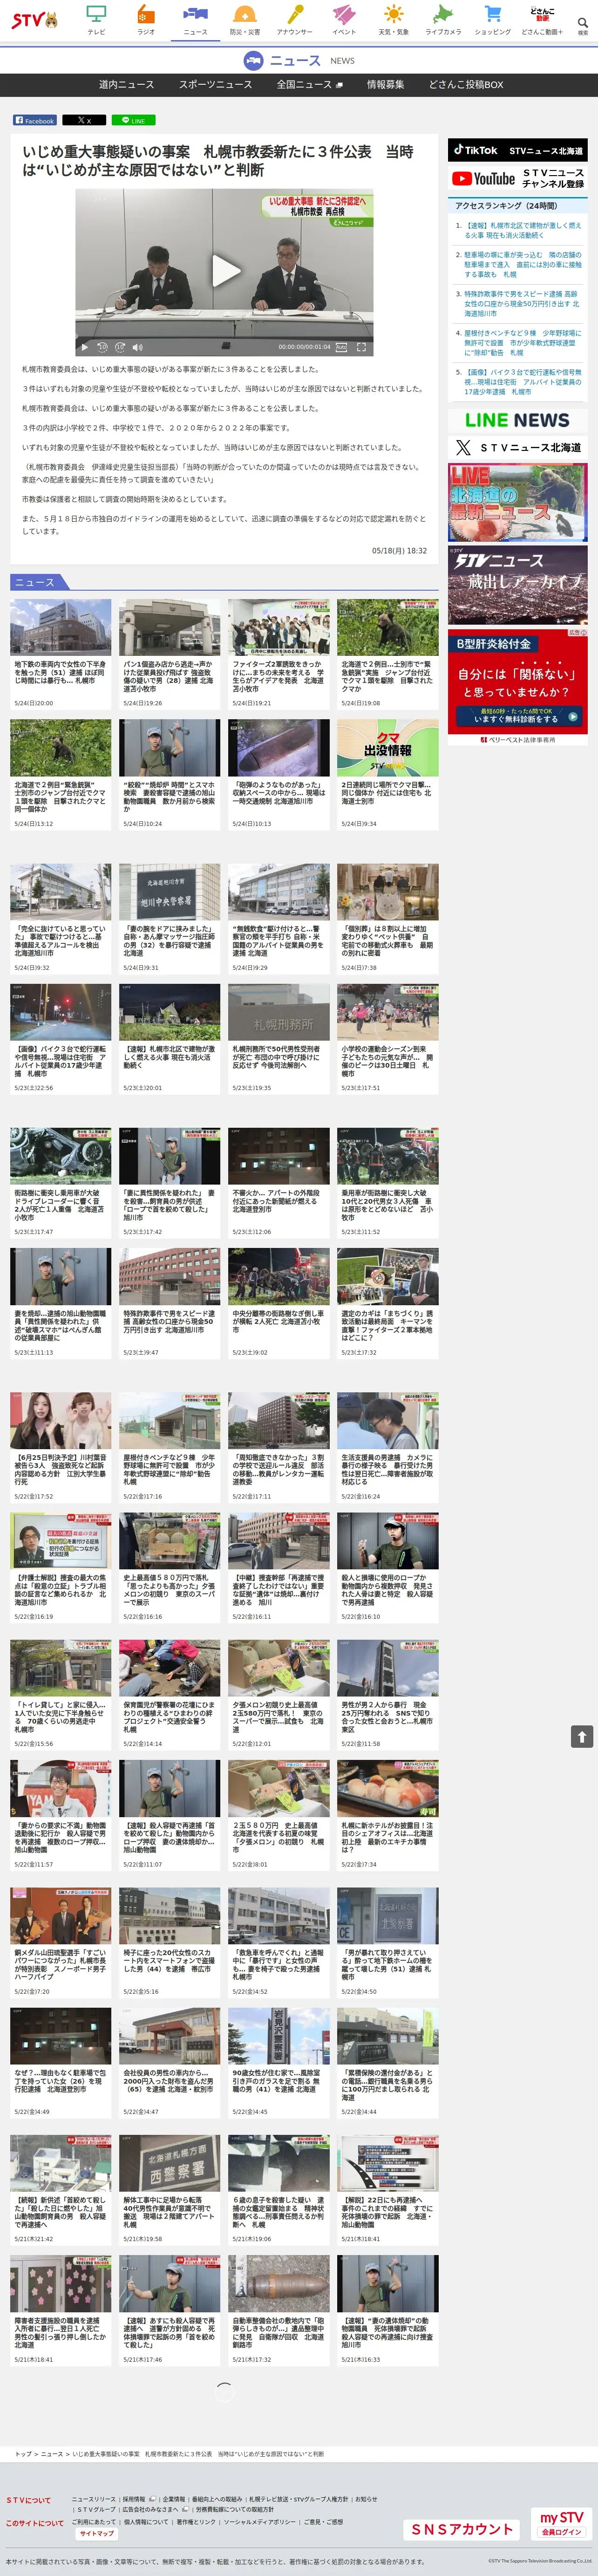Open the Auto quality selector
Image resolution: width=598 pixels, height=2576 pixels.
341,347
